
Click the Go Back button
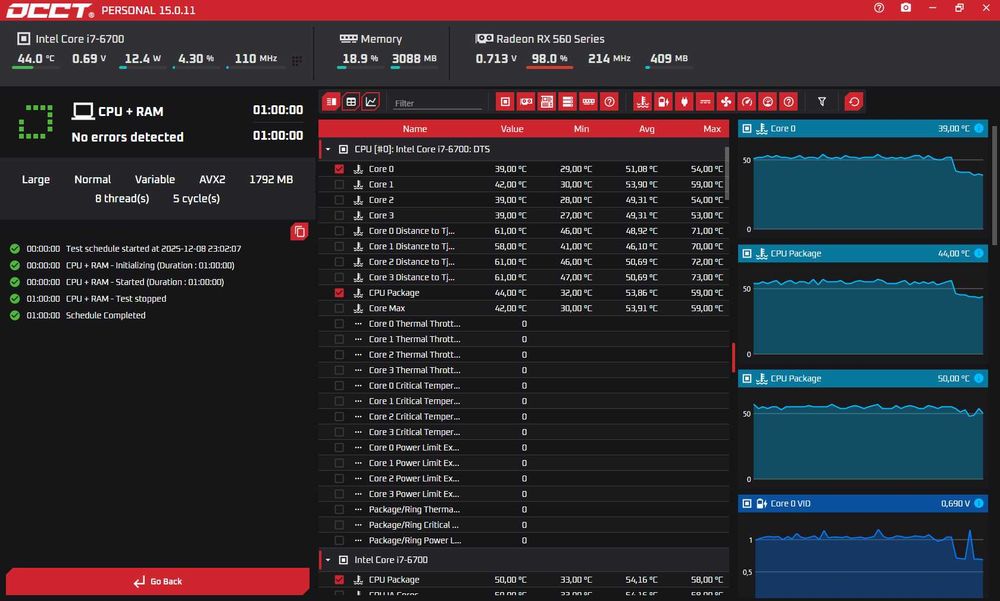tap(158, 581)
